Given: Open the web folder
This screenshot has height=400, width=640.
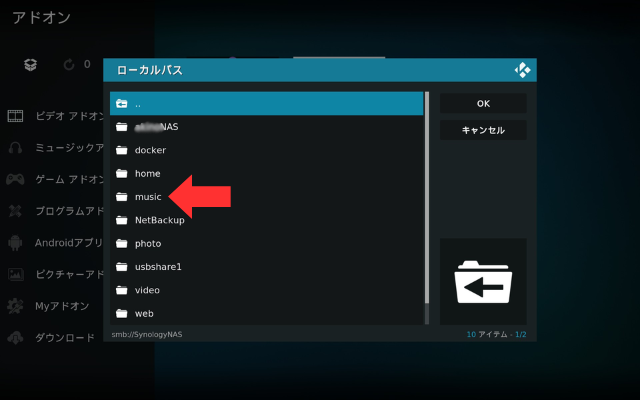Looking at the screenshot, I should (144, 314).
